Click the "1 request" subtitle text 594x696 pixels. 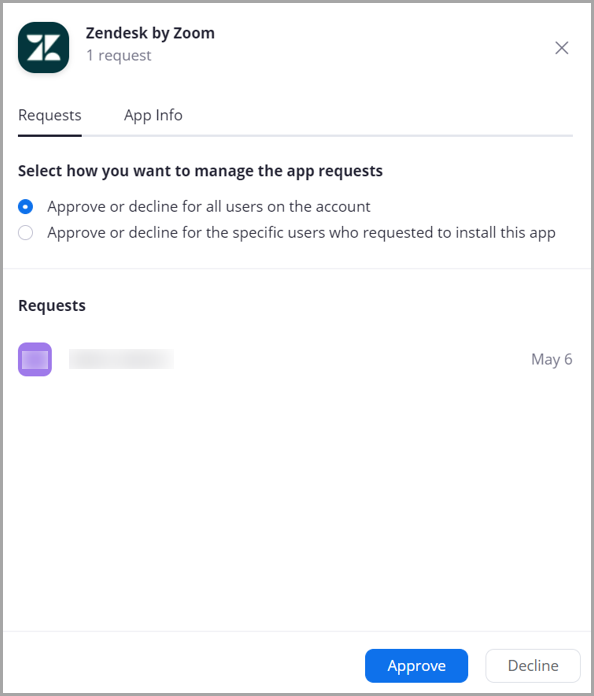coord(119,55)
